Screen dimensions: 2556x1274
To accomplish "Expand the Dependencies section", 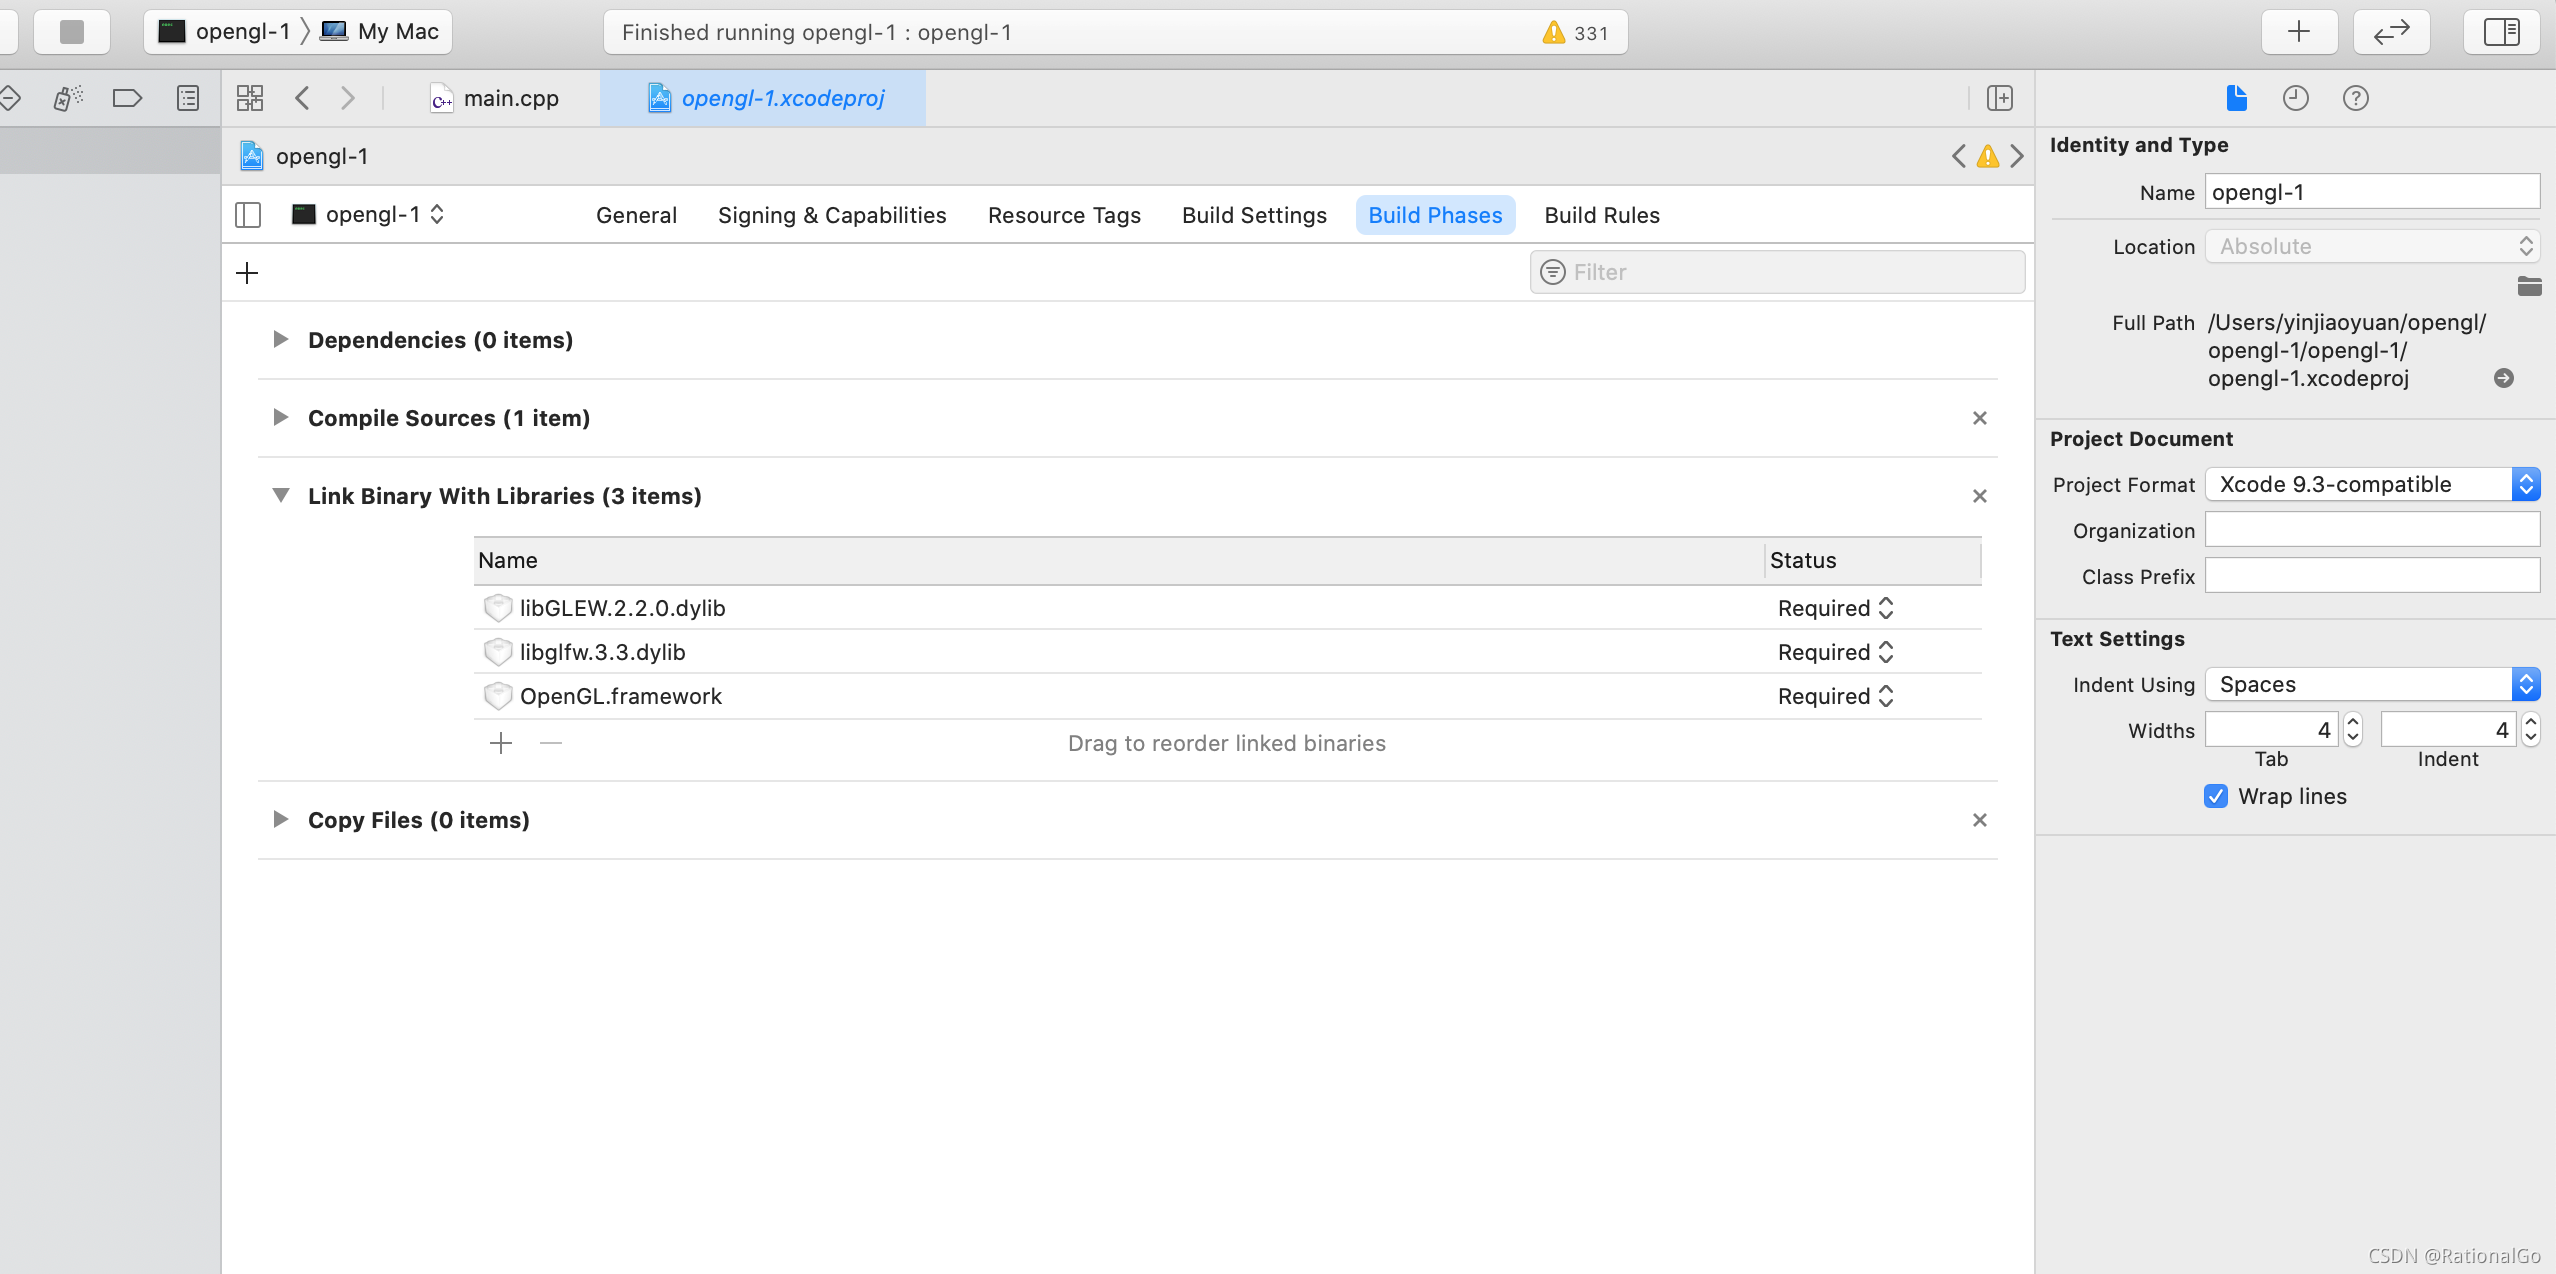I will click(281, 340).
